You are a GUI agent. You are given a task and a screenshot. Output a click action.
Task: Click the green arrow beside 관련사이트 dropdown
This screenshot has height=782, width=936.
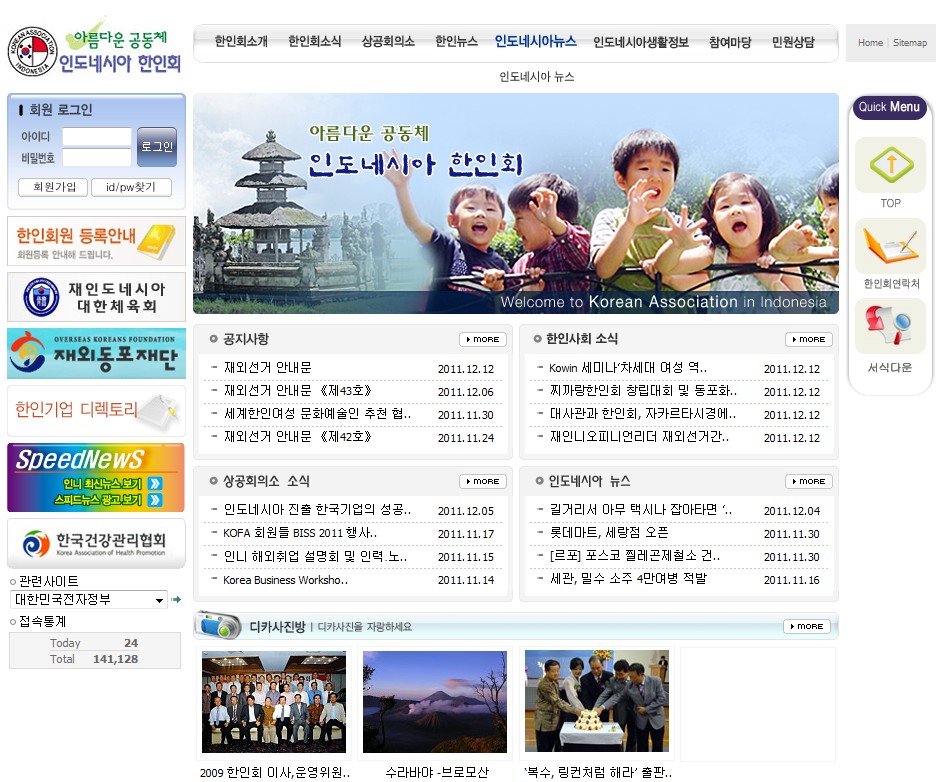point(176,599)
